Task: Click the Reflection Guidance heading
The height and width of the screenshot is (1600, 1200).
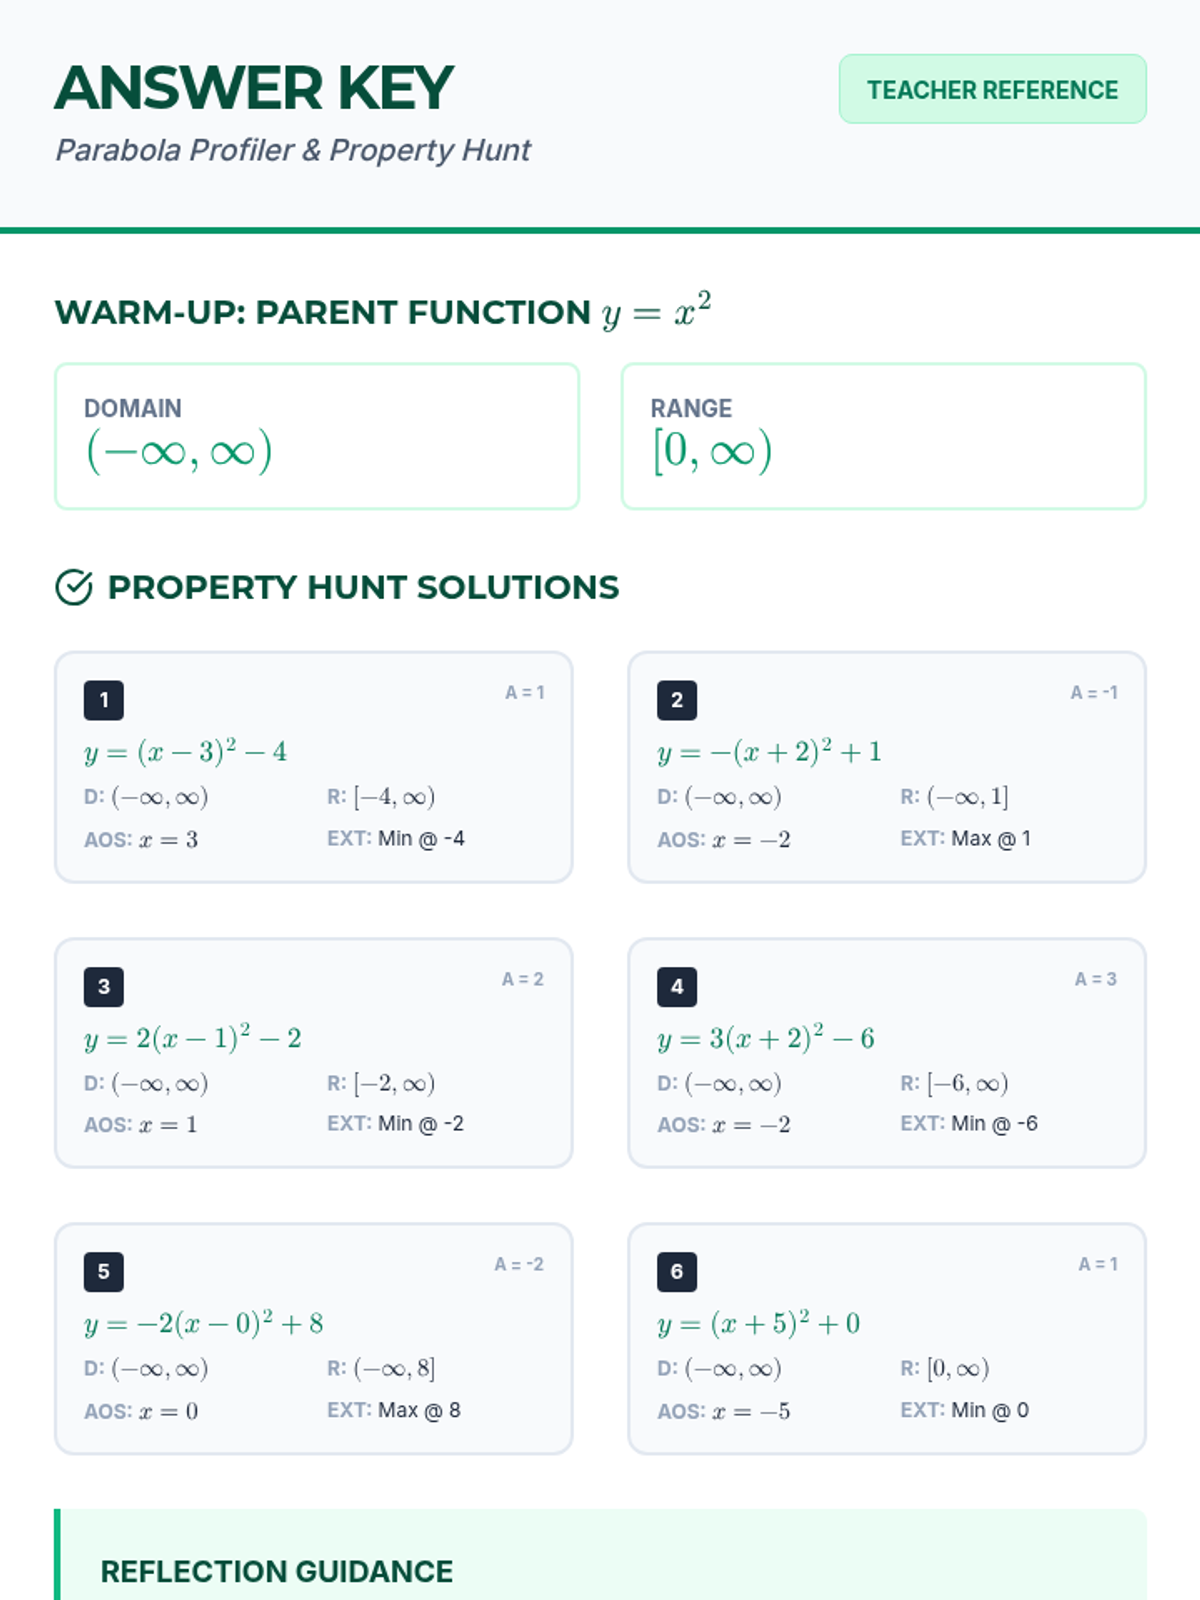Action: pos(277,1572)
